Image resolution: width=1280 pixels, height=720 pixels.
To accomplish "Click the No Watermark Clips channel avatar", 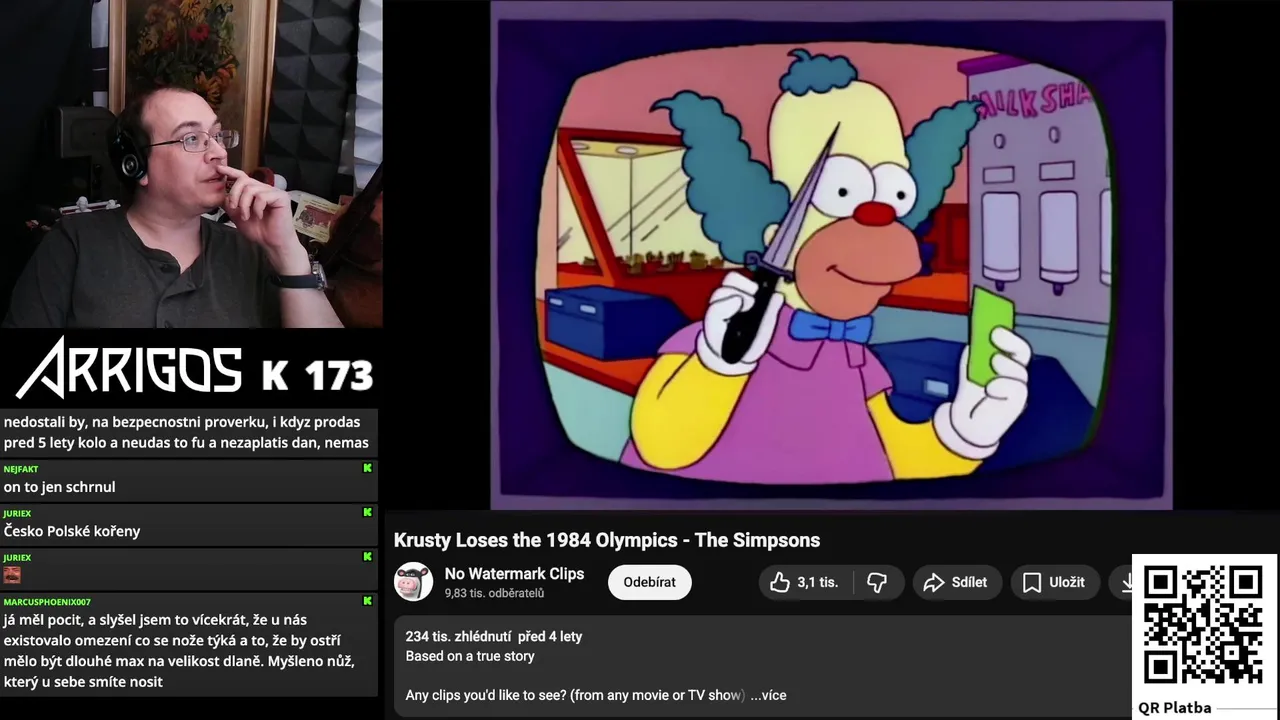I will click(x=414, y=582).
